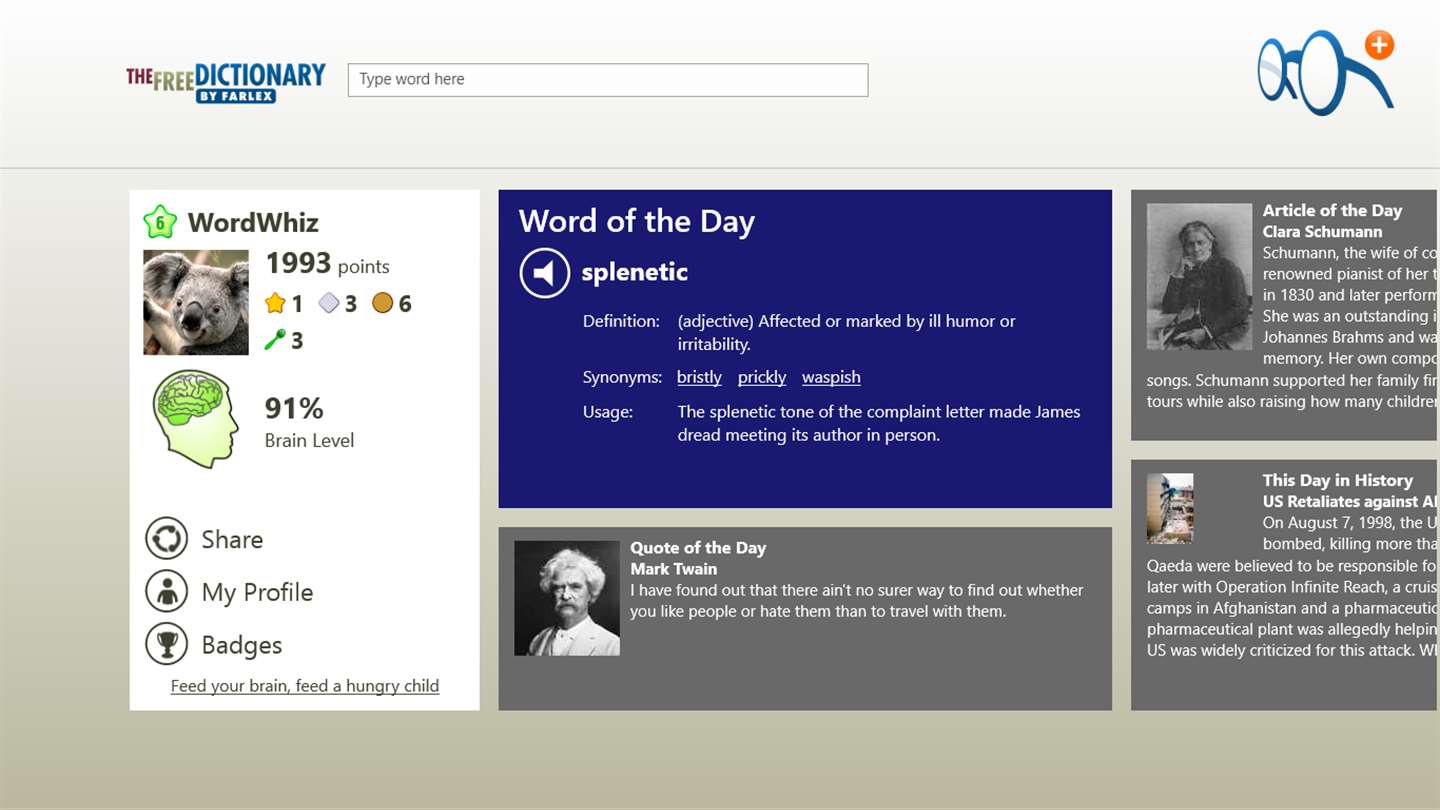Click the koala profile picture
The width and height of the screenshot is (1440, 810).
click(196, 302)
